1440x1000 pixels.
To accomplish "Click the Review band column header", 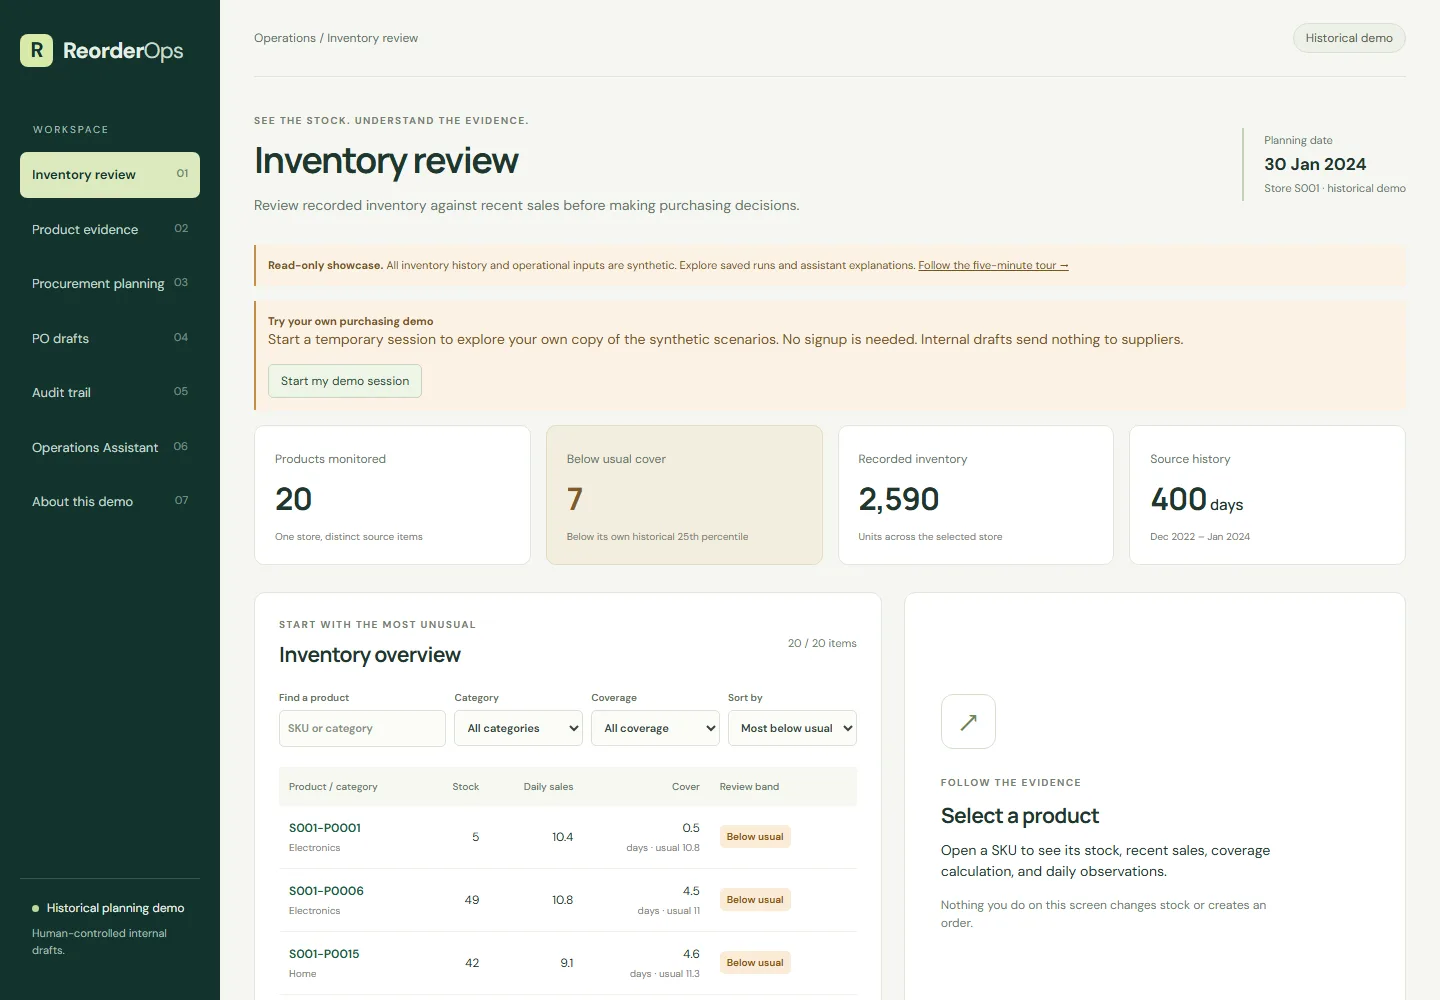I will 749,787.
